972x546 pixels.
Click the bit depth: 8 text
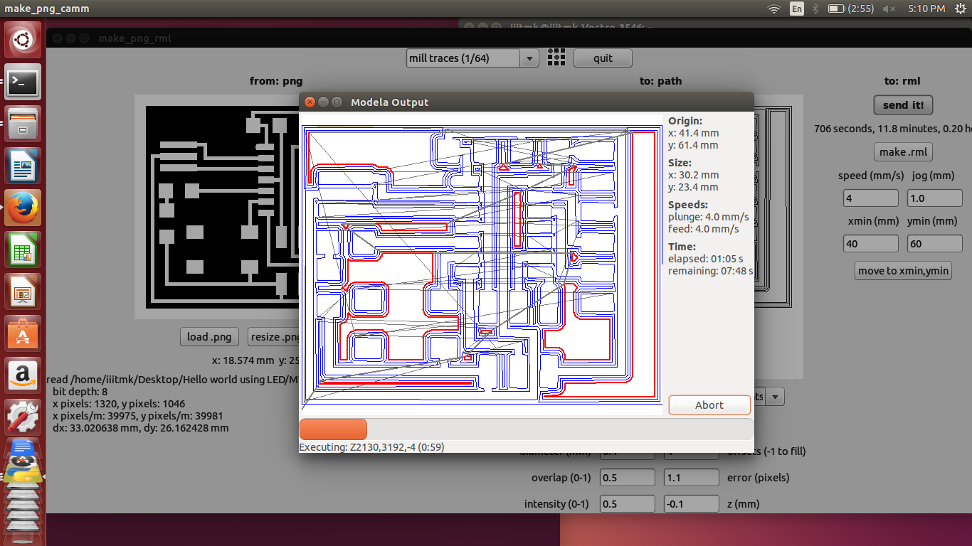[x=80, y=392]
